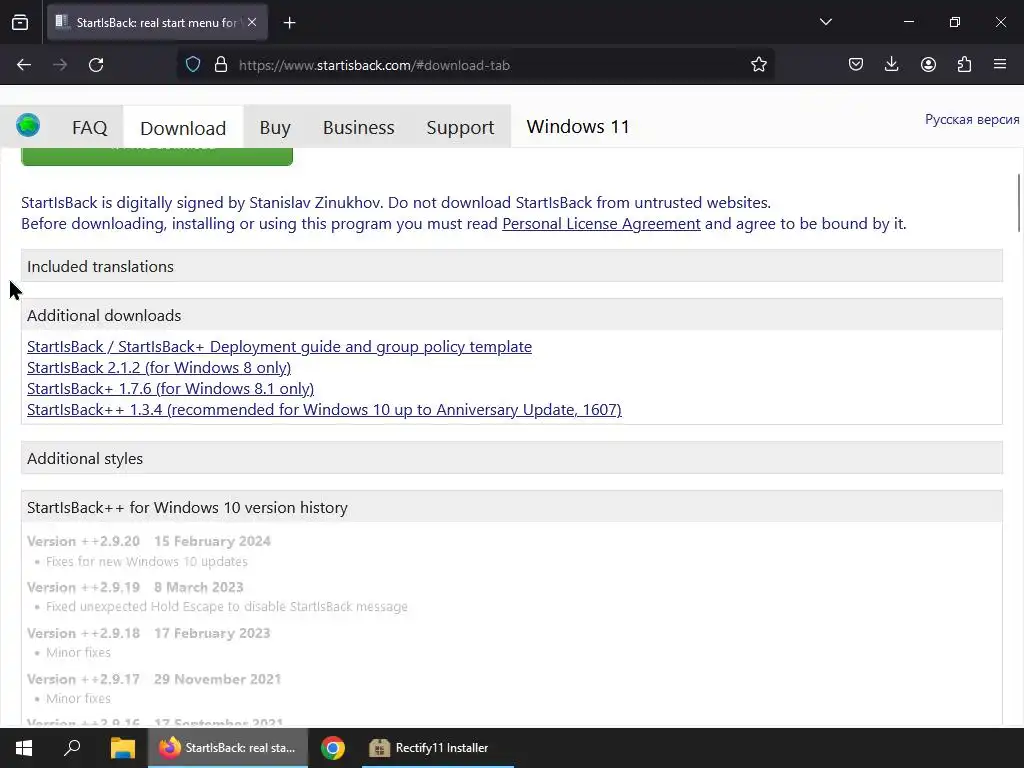
Task: Reload the page with the refresh icon
Action: (96, 65)
